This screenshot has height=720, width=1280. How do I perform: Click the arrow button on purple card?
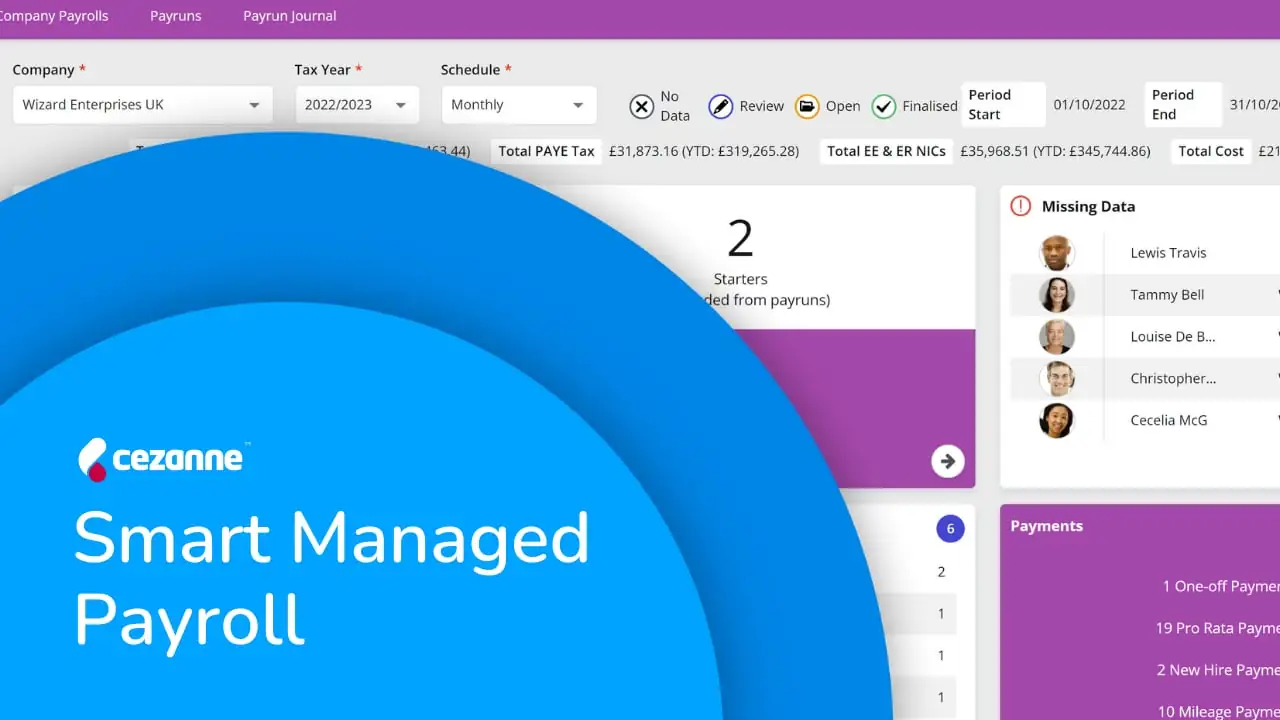[x=947, y=461]
